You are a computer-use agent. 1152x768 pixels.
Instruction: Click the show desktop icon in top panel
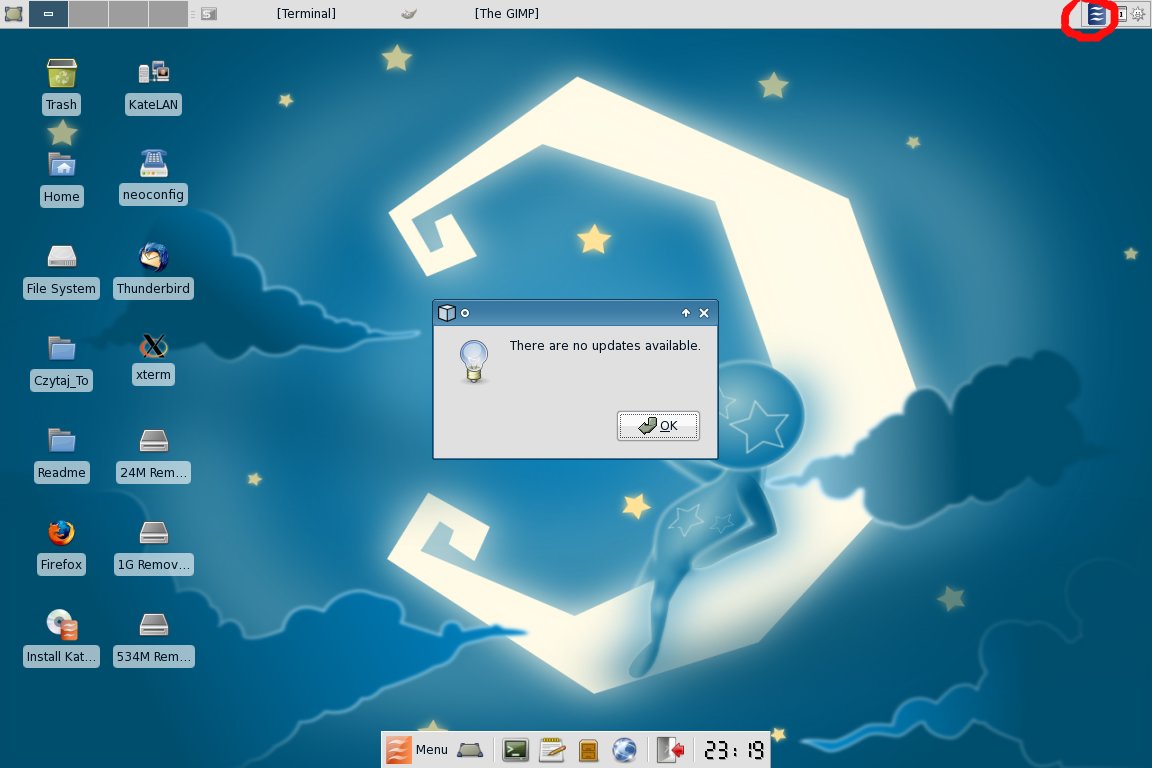13,13
